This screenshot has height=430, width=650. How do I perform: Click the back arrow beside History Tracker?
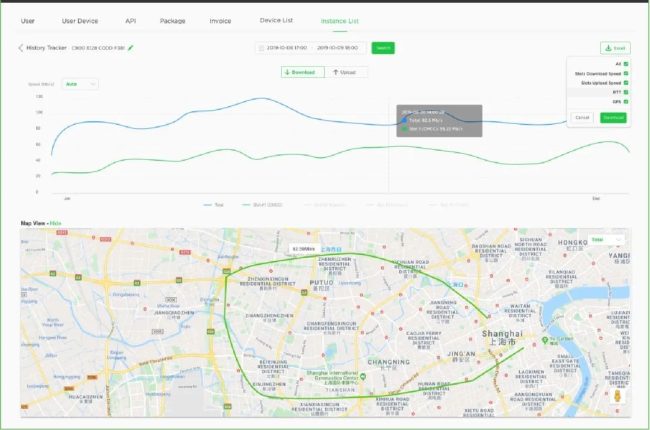[x=21, y=47]
